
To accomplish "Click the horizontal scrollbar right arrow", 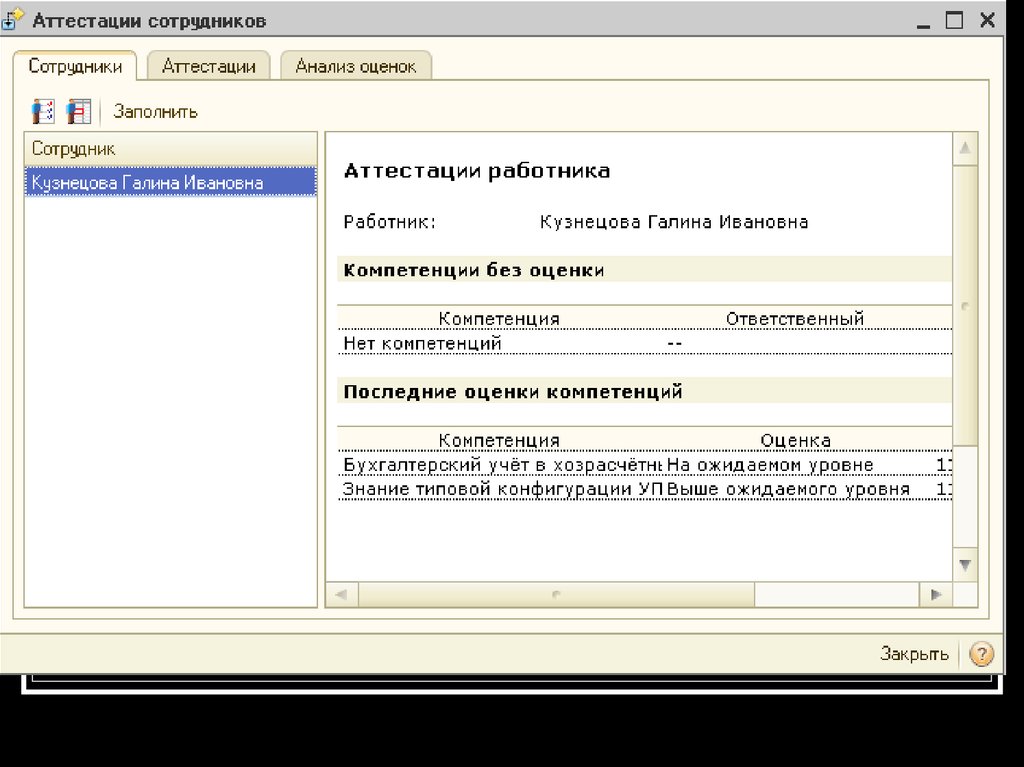I will coord(936,594).
